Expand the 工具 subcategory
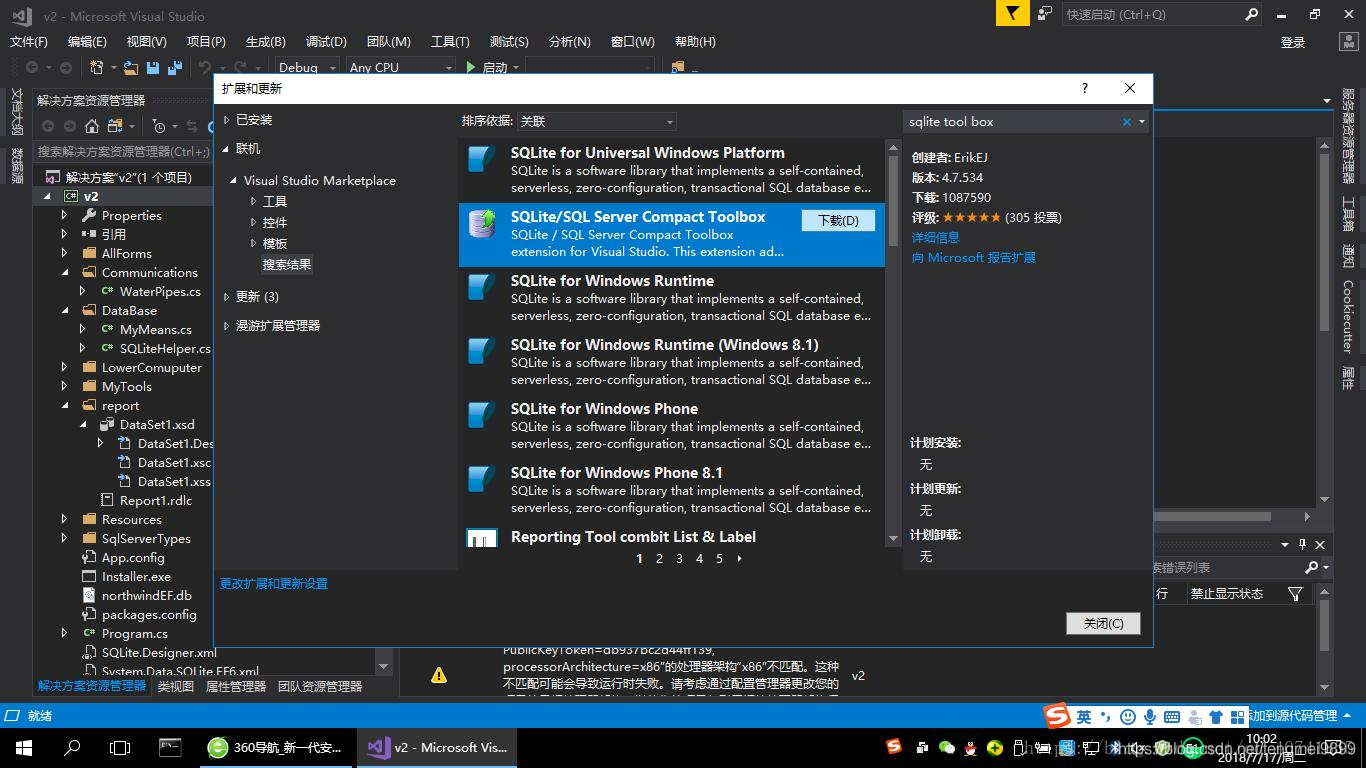Image resolution: width=1366 pixels, height=768 pixels. click(x=254, y=202)
